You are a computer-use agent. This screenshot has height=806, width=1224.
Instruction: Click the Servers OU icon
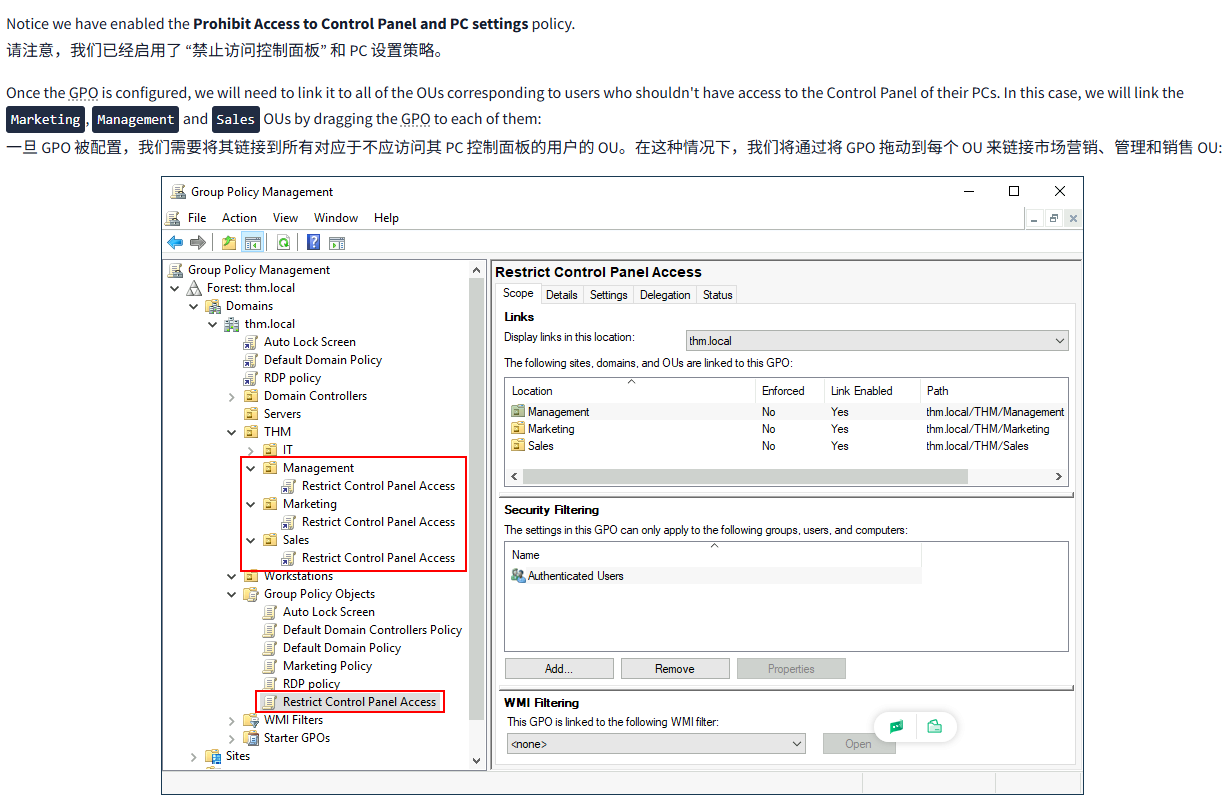point(251,414)
